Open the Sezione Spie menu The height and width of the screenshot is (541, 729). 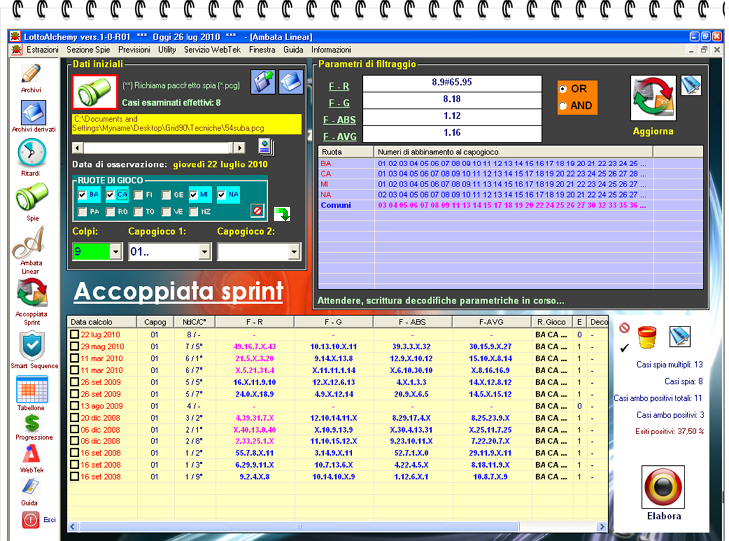click(88, 50)
